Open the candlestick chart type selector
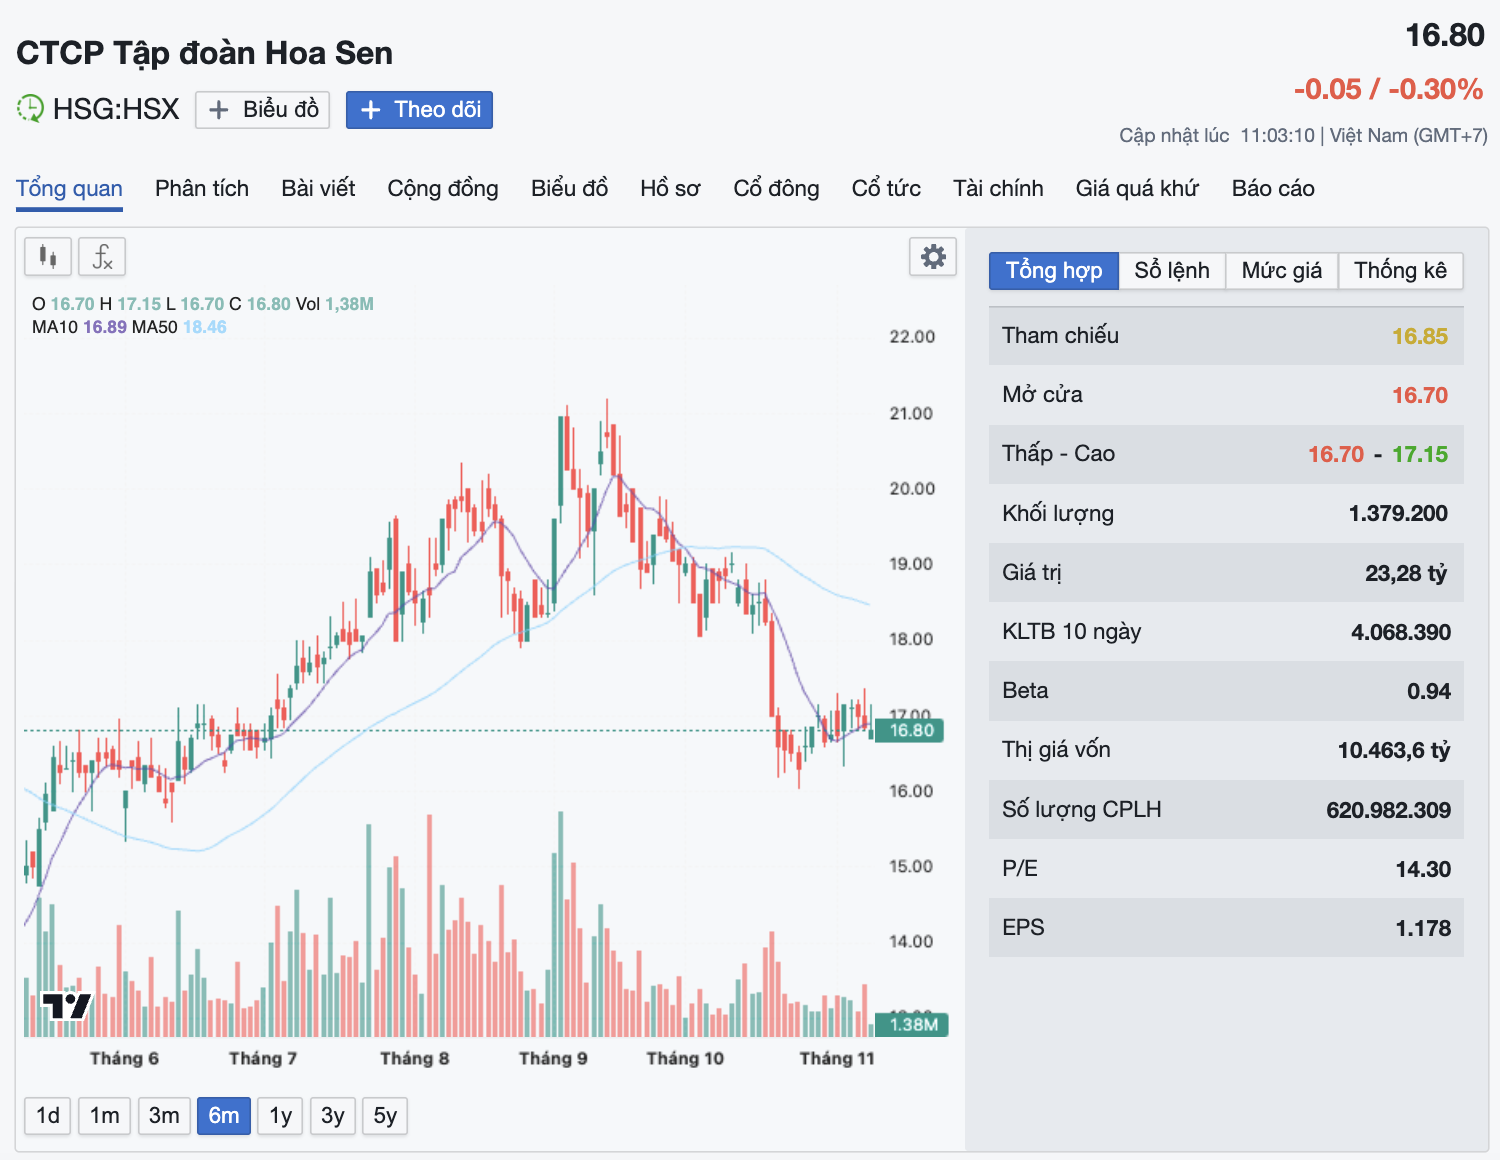The width and height of the screenshot is (1500, 1160). pyautogui.click(x=48, y=257)
